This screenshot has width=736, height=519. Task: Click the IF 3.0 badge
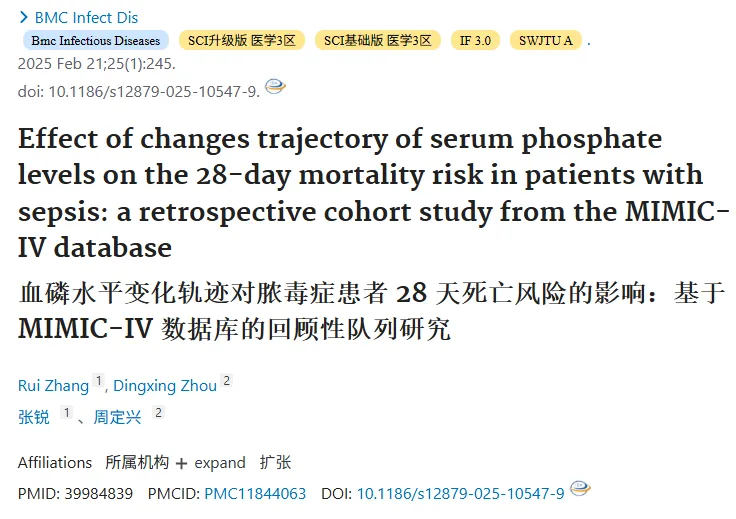[475, 40]
